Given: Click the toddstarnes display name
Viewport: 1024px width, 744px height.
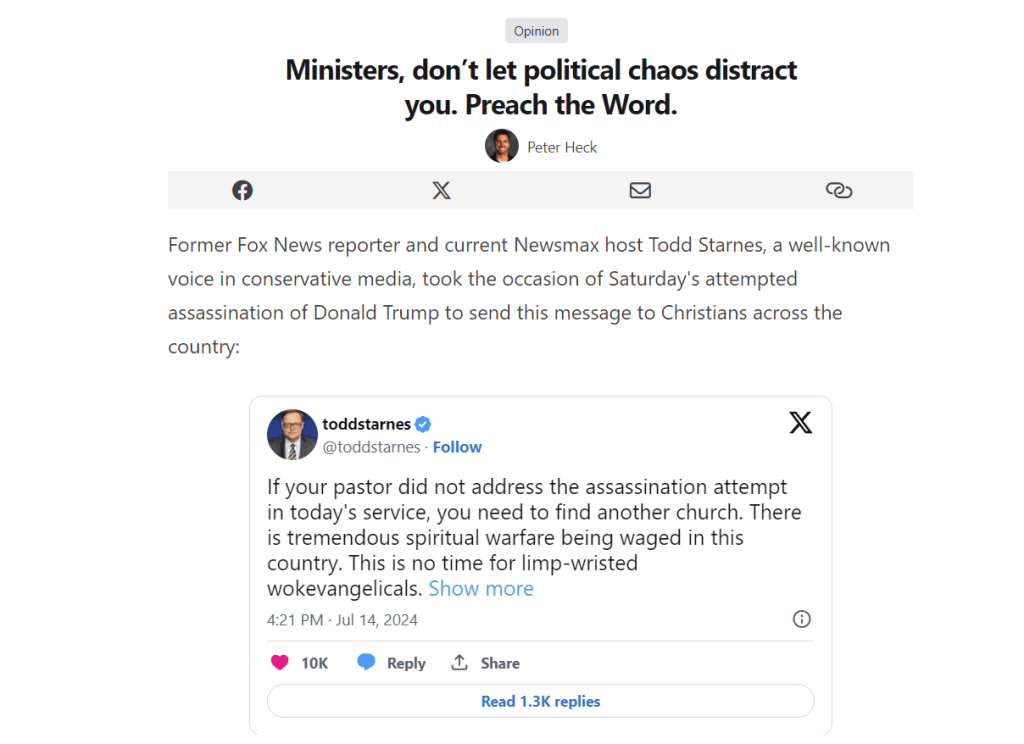Looking at the screenshot, I should (366, 424).
